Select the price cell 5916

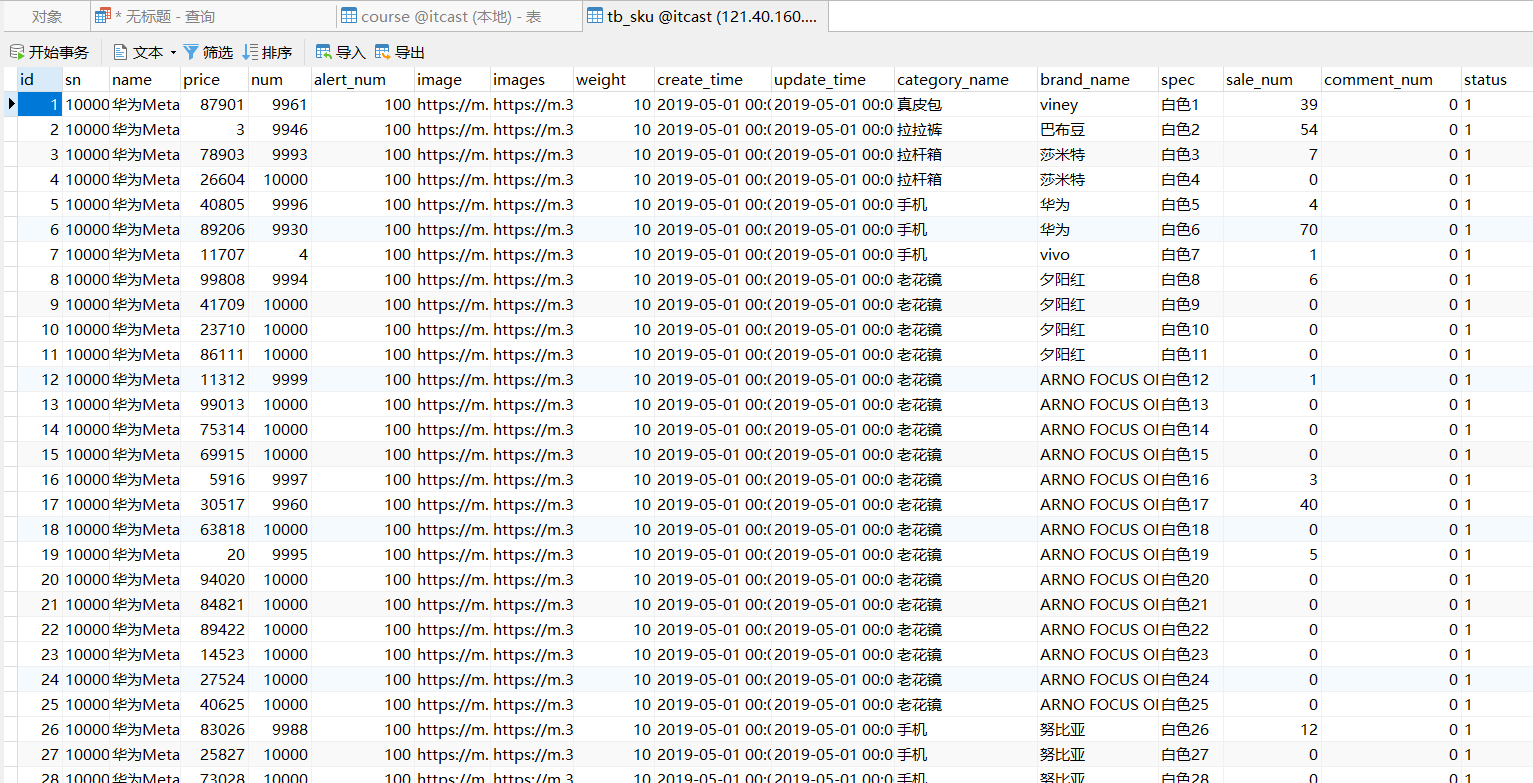(215, 479)
